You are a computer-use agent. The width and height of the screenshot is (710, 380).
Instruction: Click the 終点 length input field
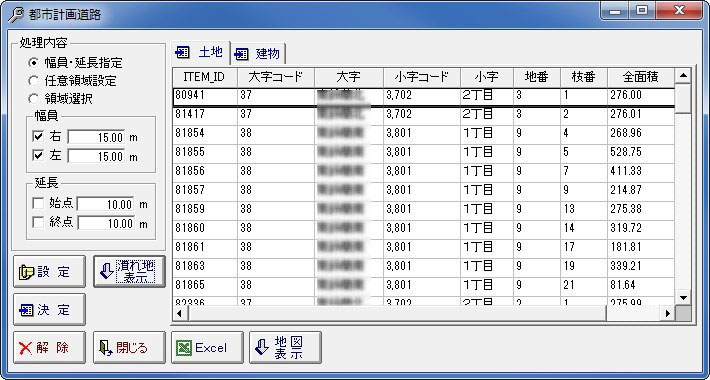[x=106, y=223]
